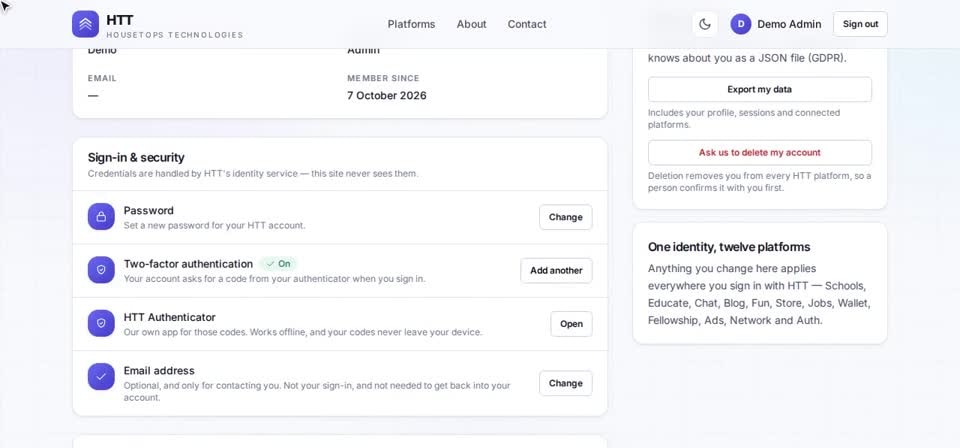This screenshot has height=448, width=960.
Task: Ask to delete my account
Action: click(760, 152)
